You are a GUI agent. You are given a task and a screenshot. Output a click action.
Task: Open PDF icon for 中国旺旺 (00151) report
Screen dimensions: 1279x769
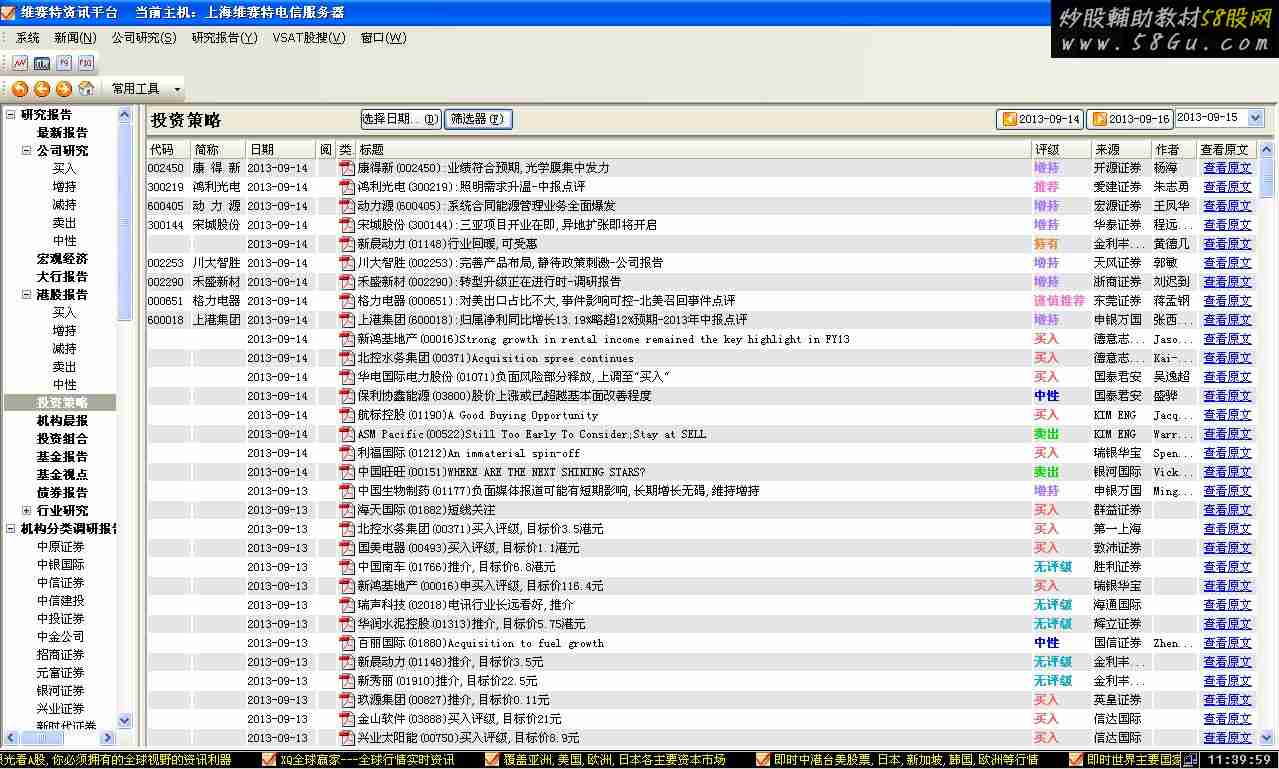point(348,472)
